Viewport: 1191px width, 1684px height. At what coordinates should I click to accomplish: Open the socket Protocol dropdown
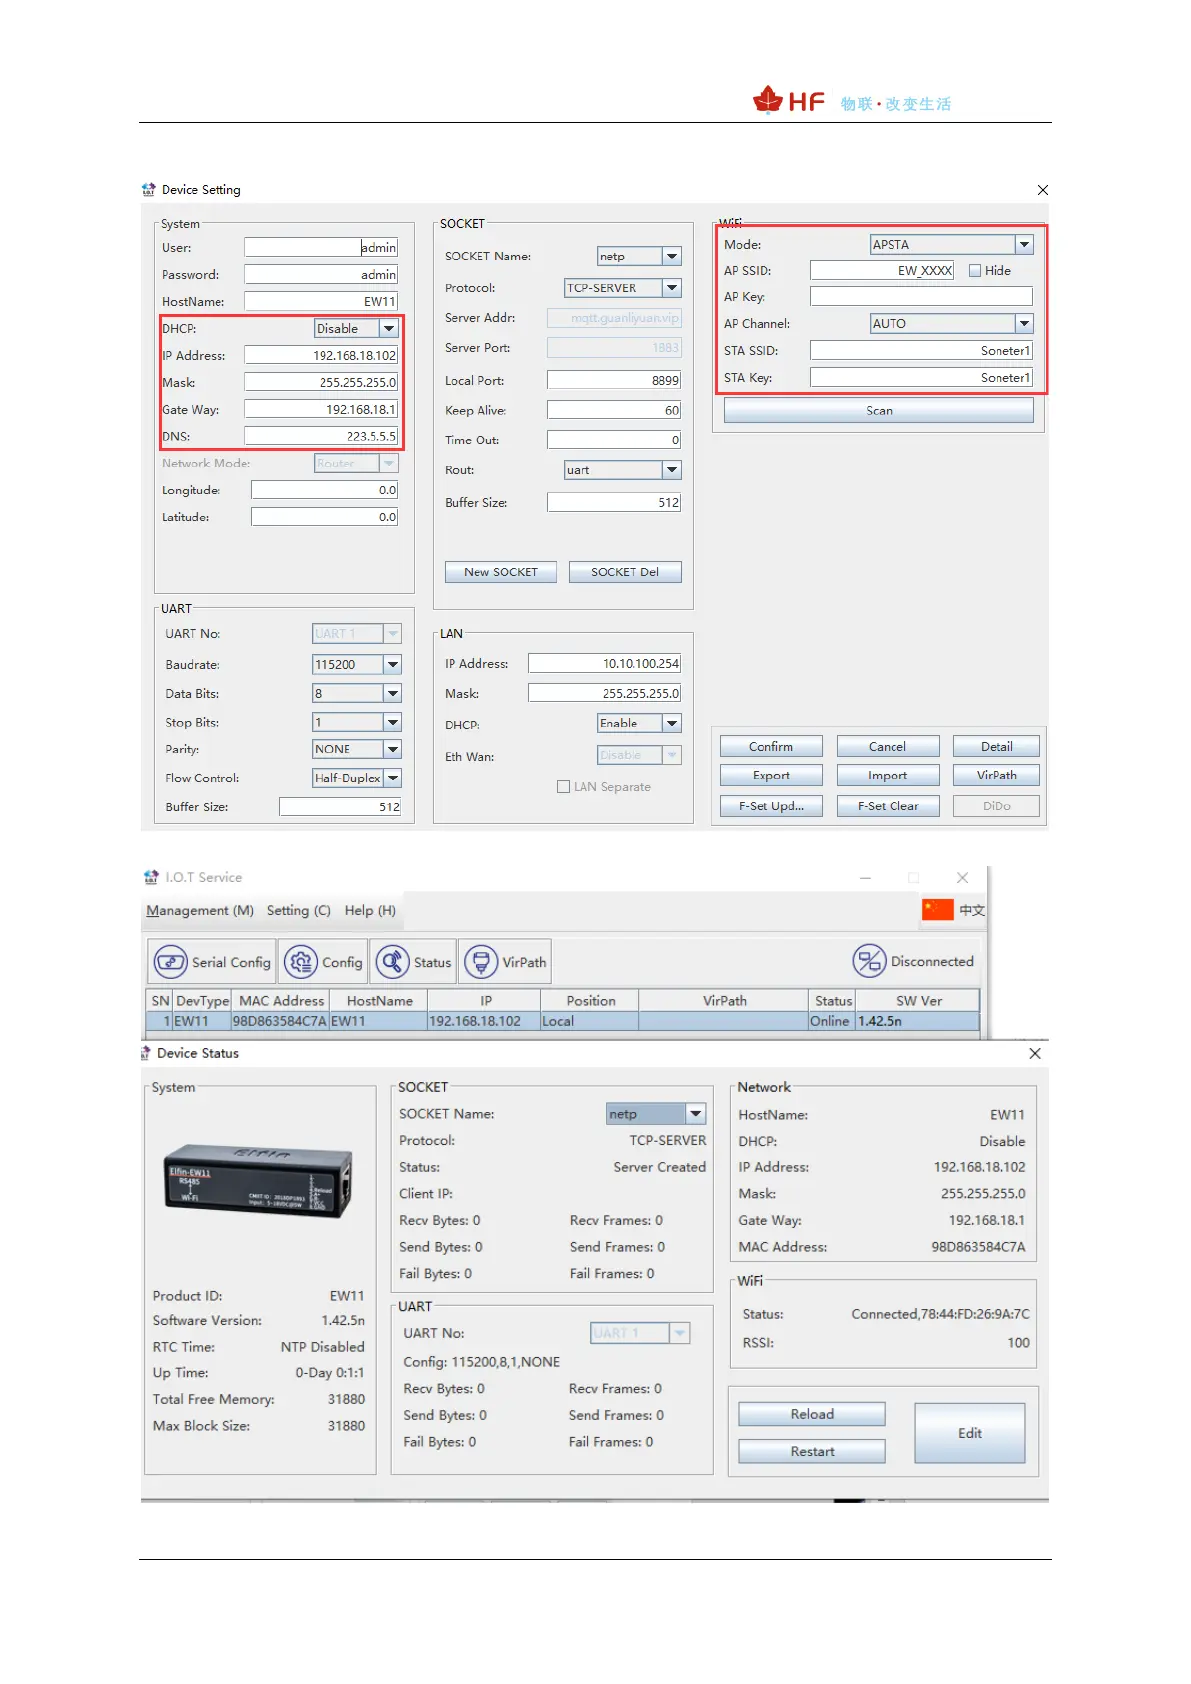672,288
